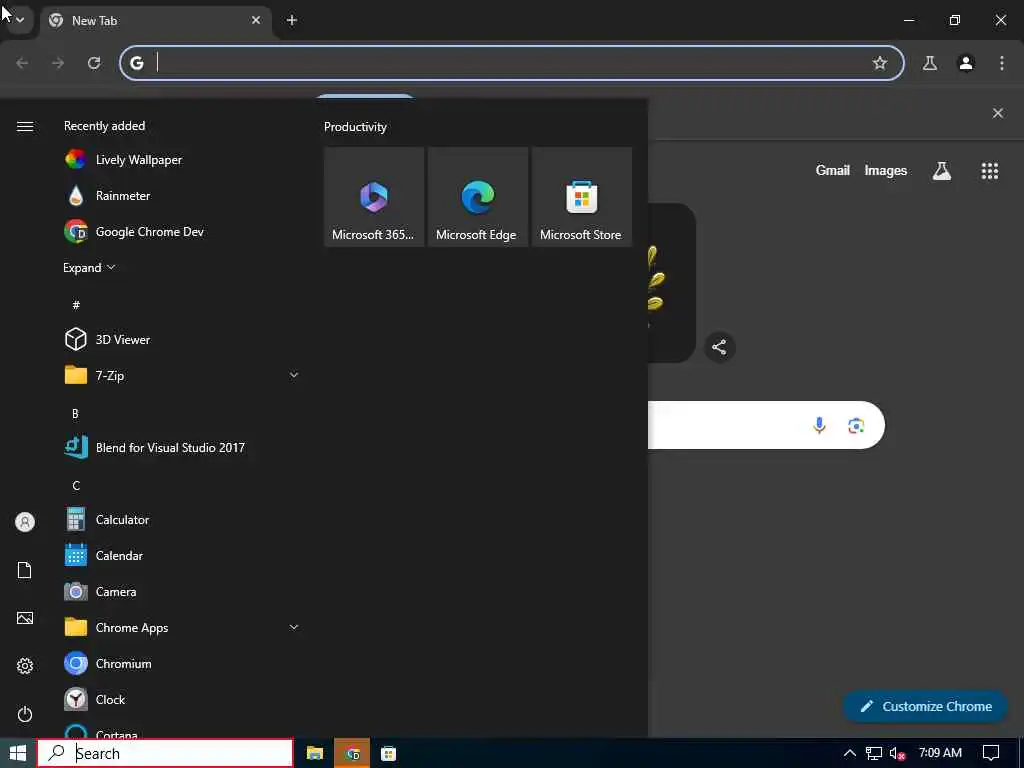This screenshot has height=768, width=1024.
Task: Expand the 7-Zip folder
Action: (x=181, y=376)
